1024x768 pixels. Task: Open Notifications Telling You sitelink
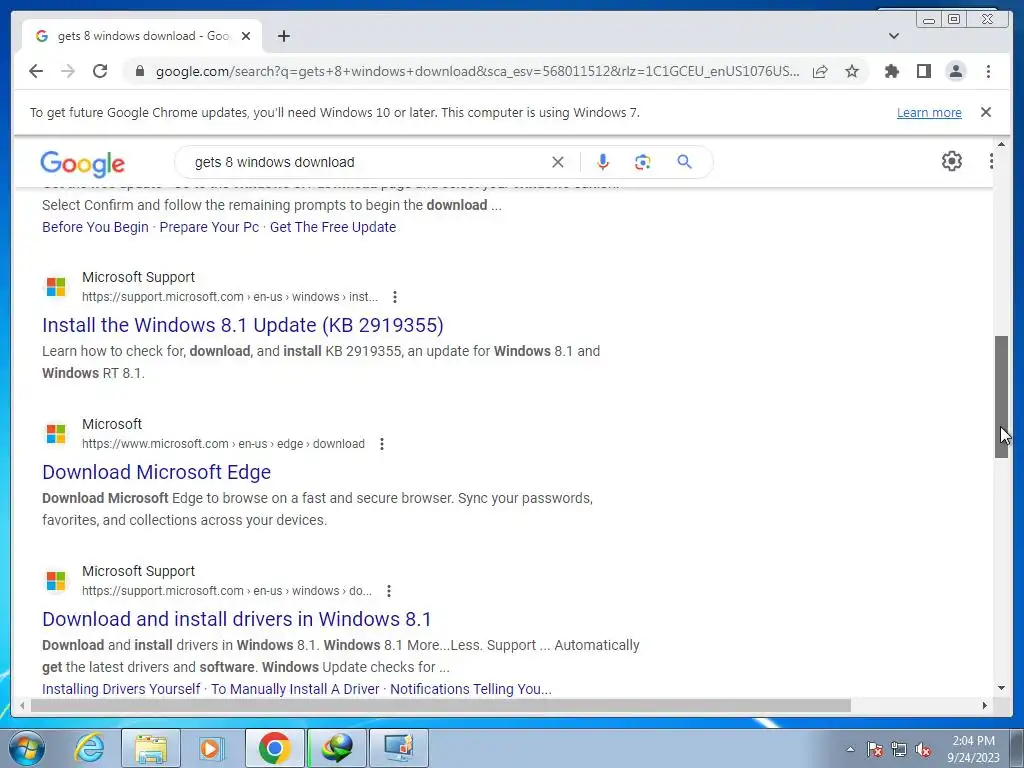[x=471, y=689]
